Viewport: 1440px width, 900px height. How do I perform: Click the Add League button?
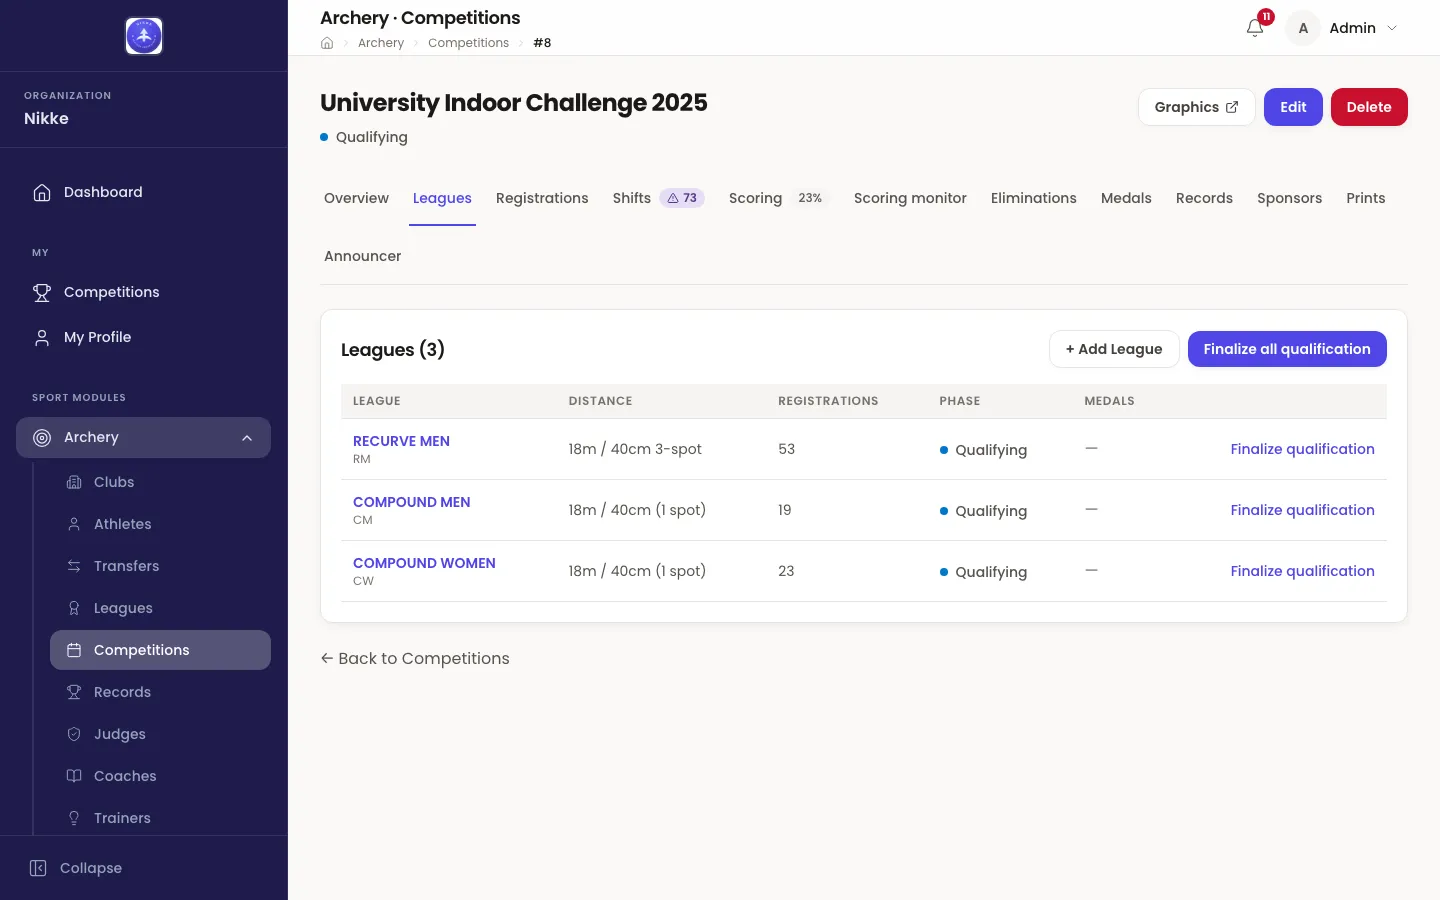(x=1114, y=349)
